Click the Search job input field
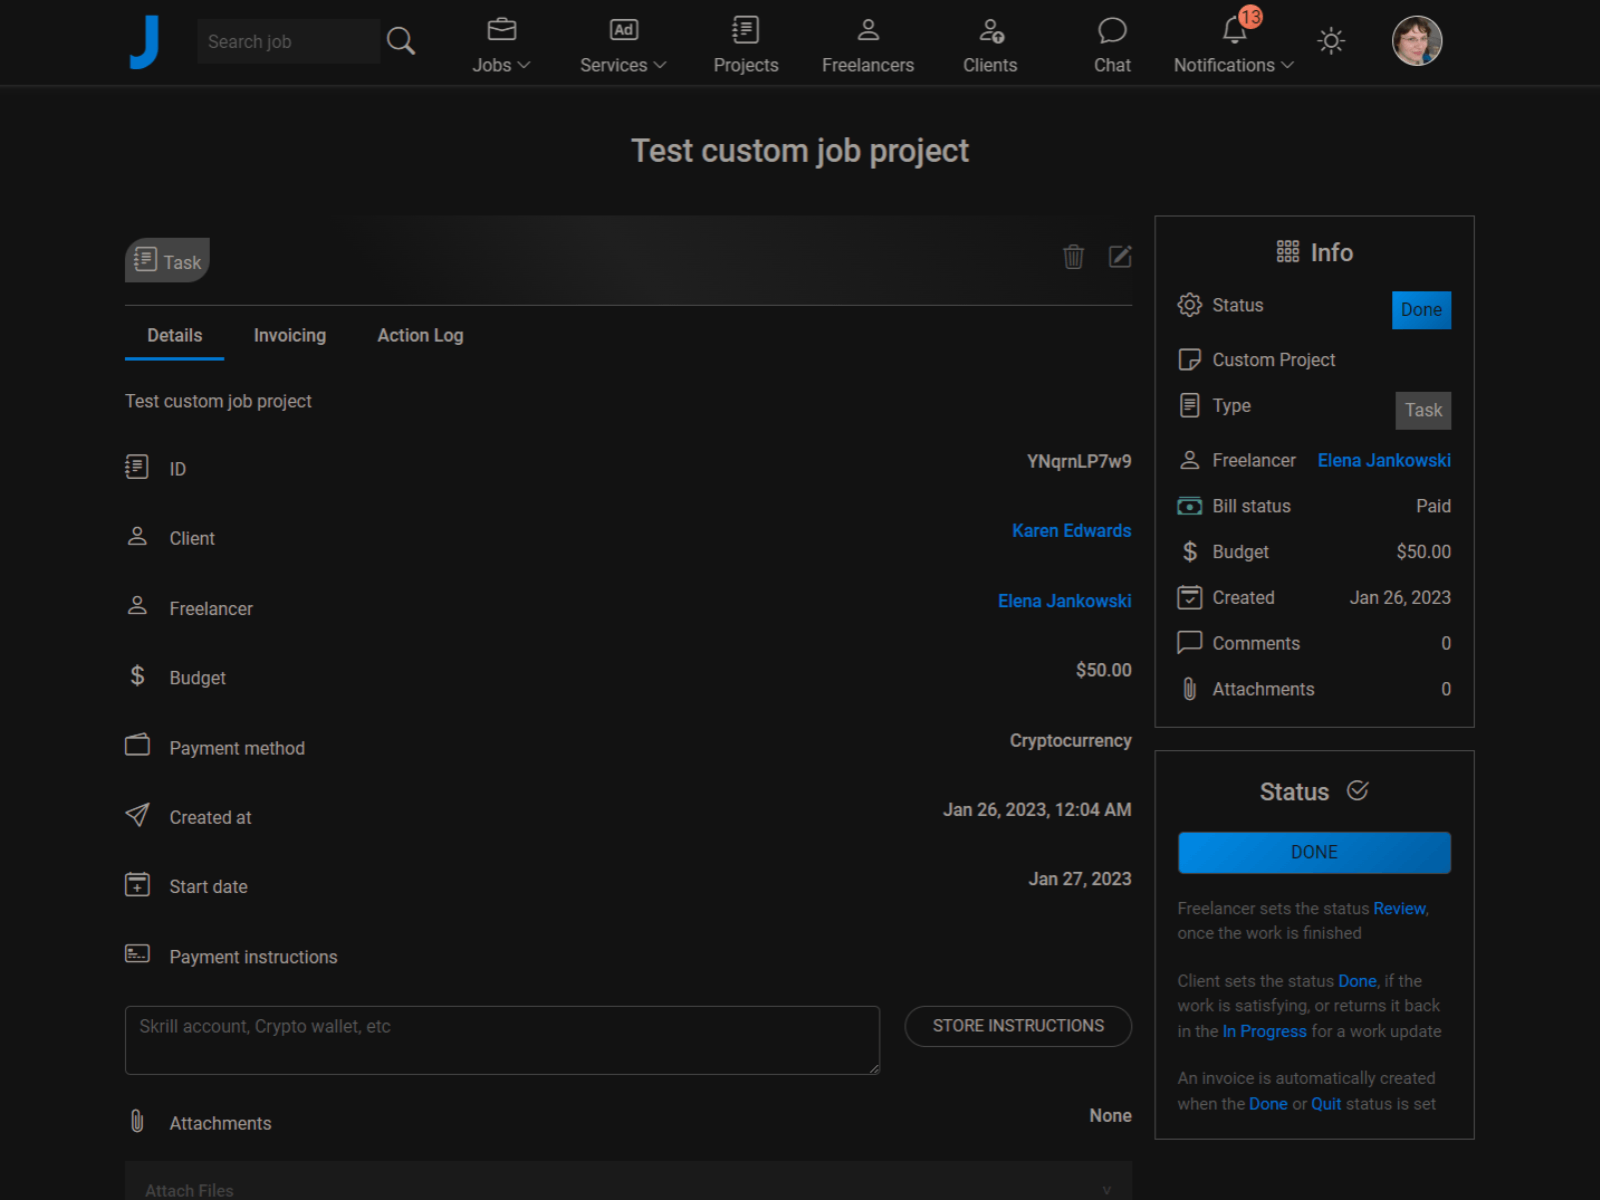Image resolution: width=1600 pixels, height=1200 pixels. (x=288, y=41)
